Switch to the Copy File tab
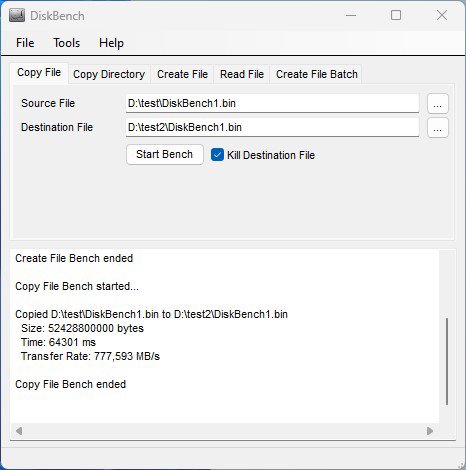Screen dimensions: 466x470 pyautogui.click(x=39, y=73)
